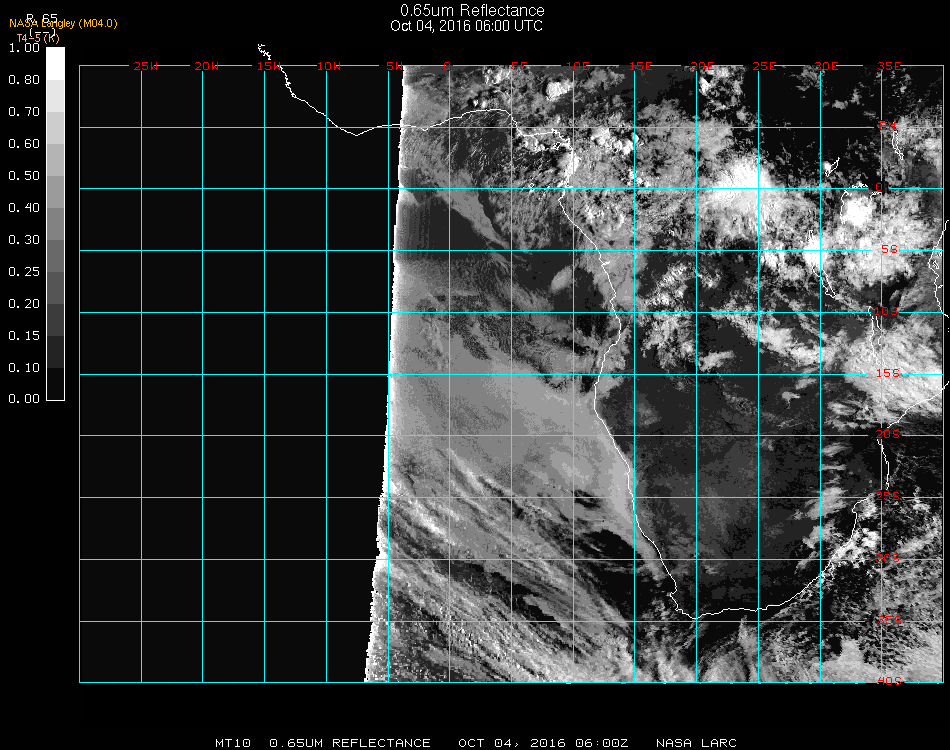950x750 pixels.
Task: Select the 0.50 color bar value
Action: coord(24,176)
